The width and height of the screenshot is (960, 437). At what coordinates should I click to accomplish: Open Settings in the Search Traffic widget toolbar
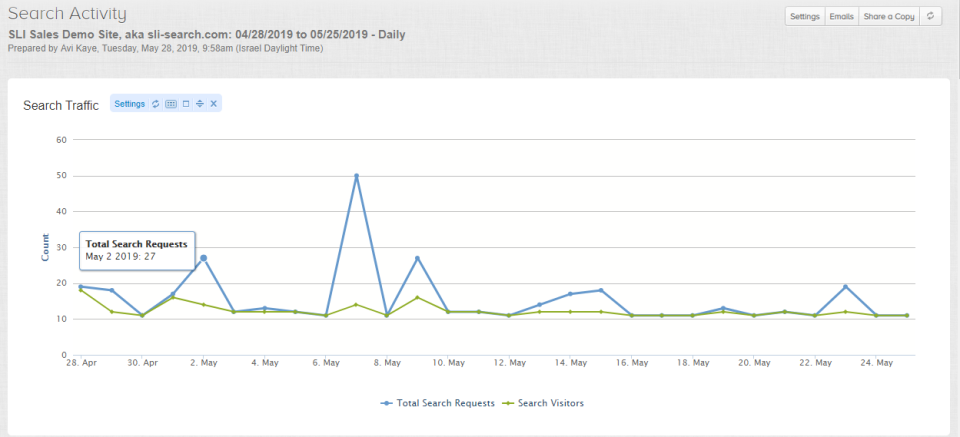pos(129,104)
